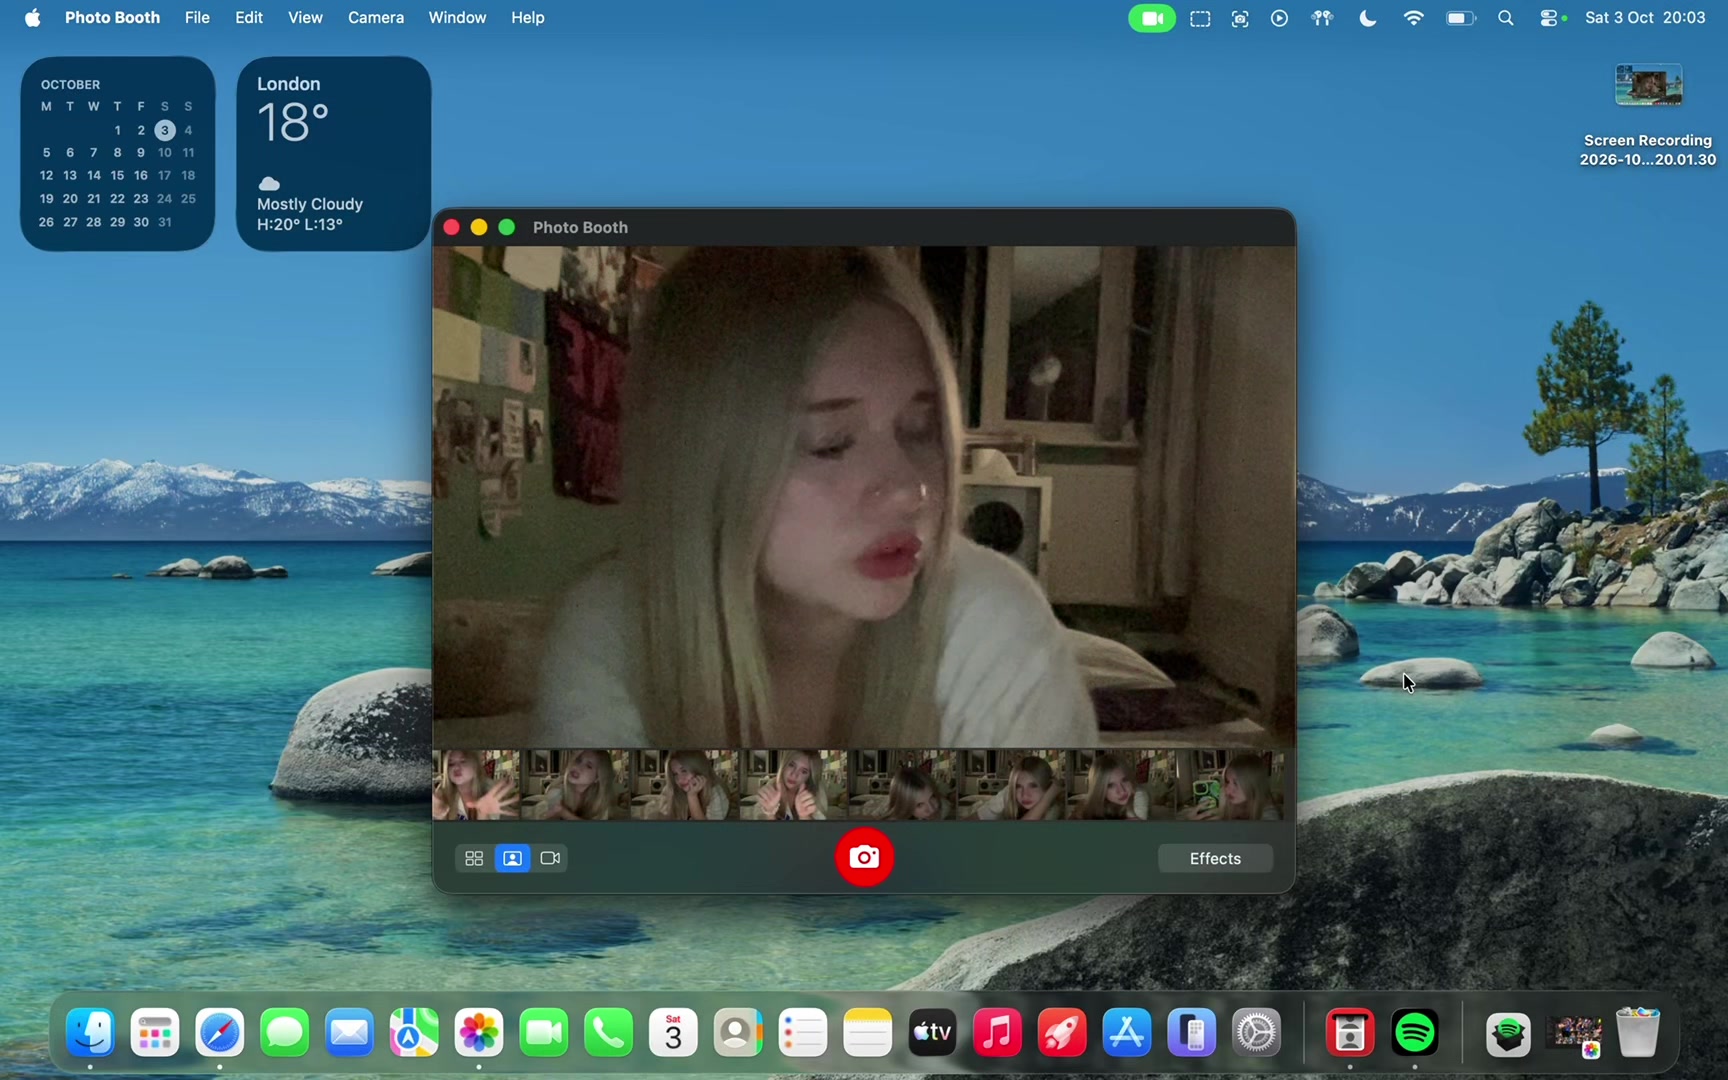Screen dimensions: 1728x1080
Task: Launch FaceTime from the Dock
Action: [x=544, y=1032]
